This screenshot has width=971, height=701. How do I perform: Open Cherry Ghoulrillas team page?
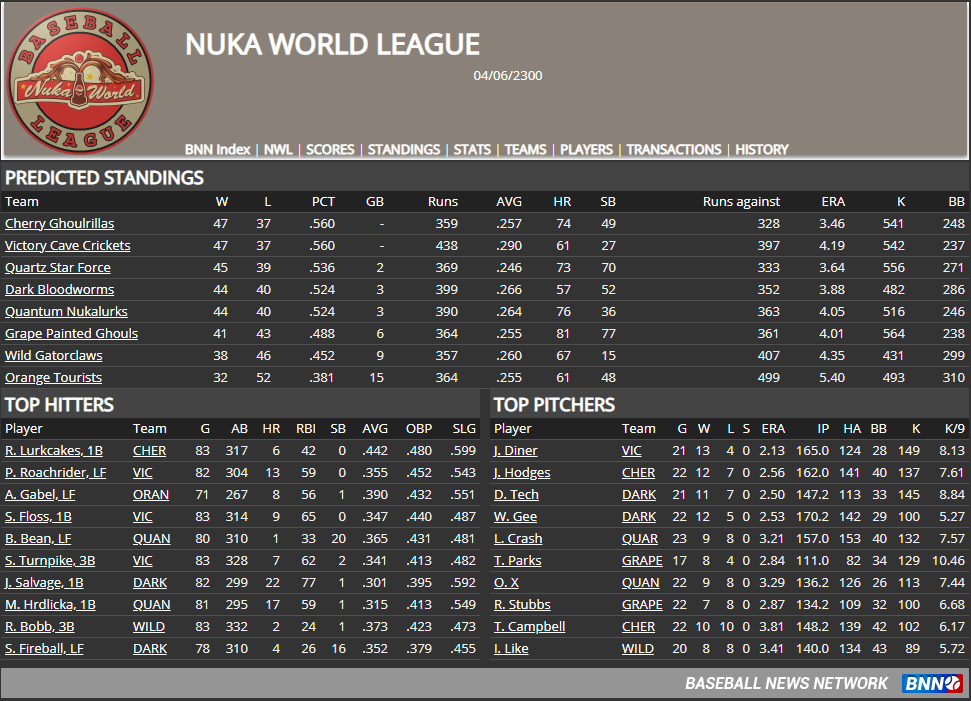59,224
